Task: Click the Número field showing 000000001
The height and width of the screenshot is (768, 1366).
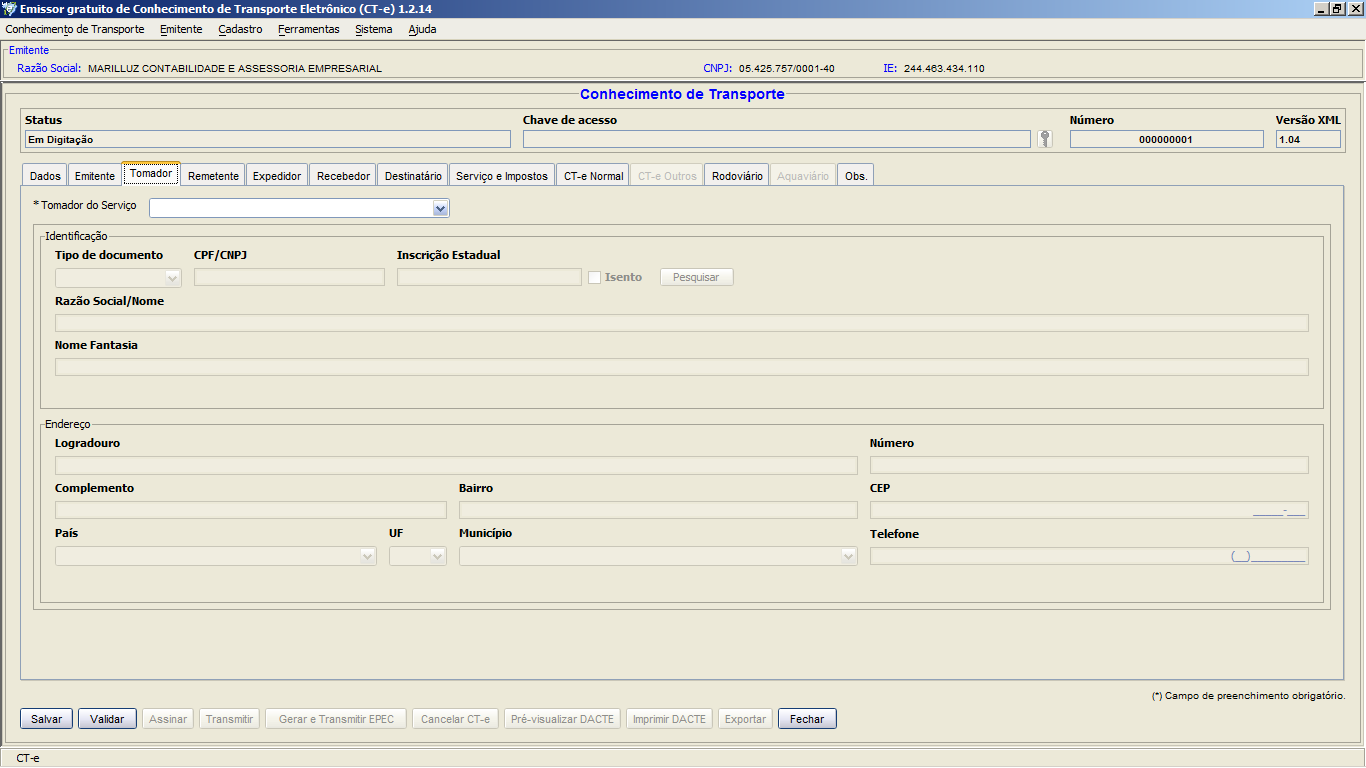Action: coord(1166,139)
